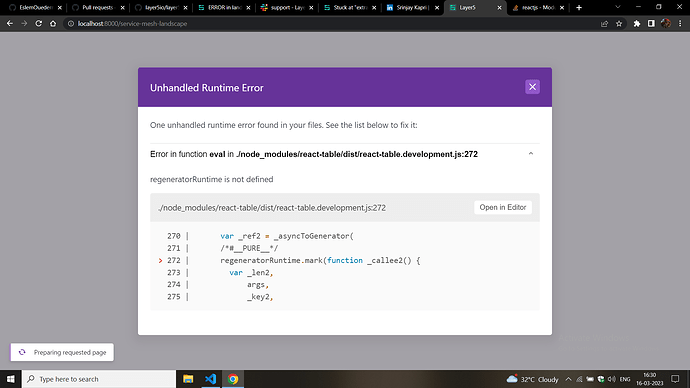Viewport: 690px width, 388px height.
Task: Switch to the Pull requests tab
Action: coord(98,7)
